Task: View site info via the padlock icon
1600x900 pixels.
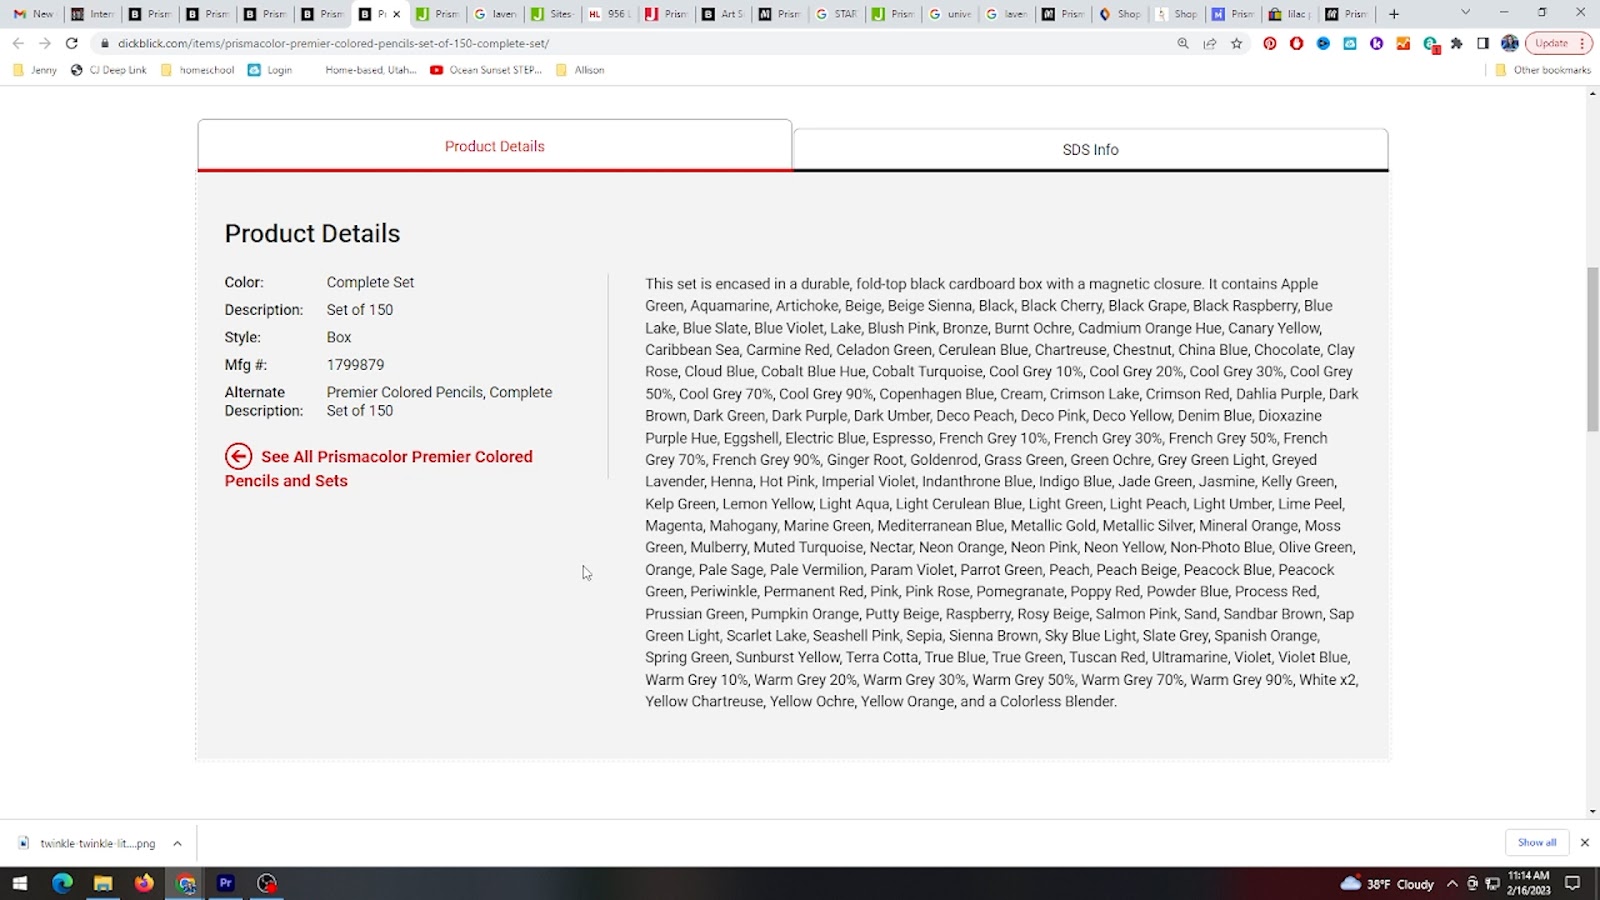Action: (x=104, y=43)
